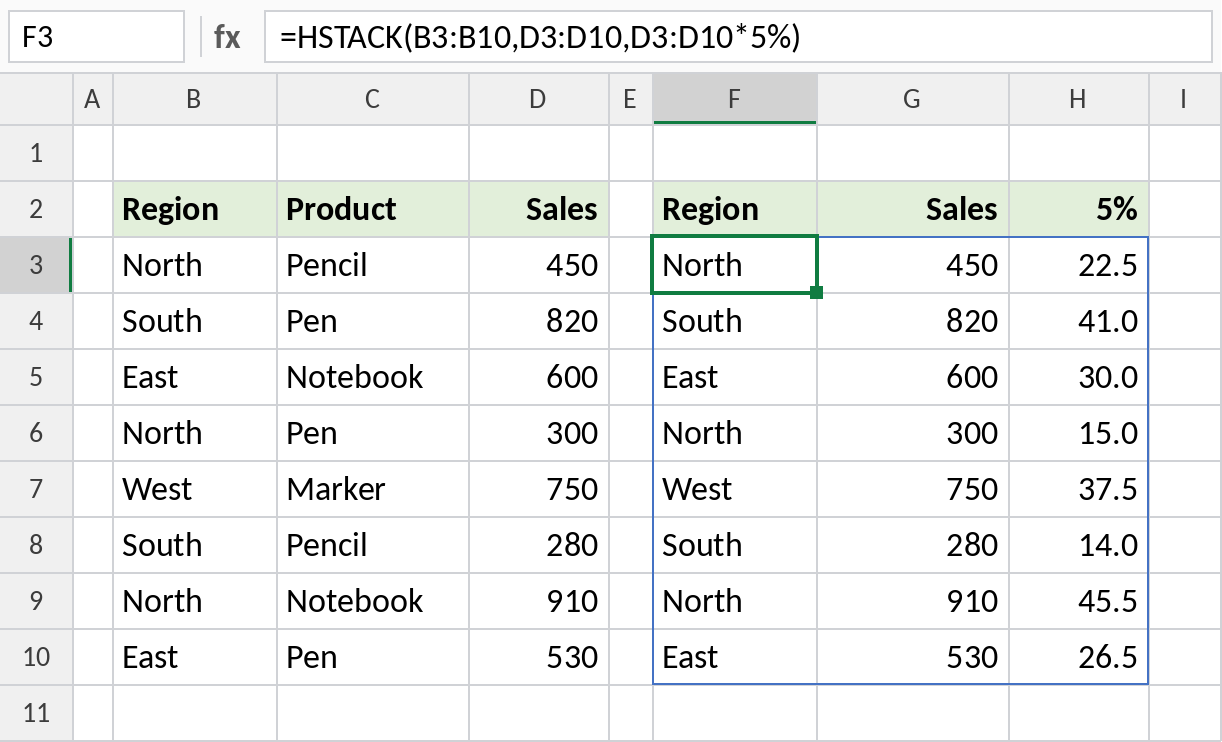Select row 7 header

click(37, 489)
